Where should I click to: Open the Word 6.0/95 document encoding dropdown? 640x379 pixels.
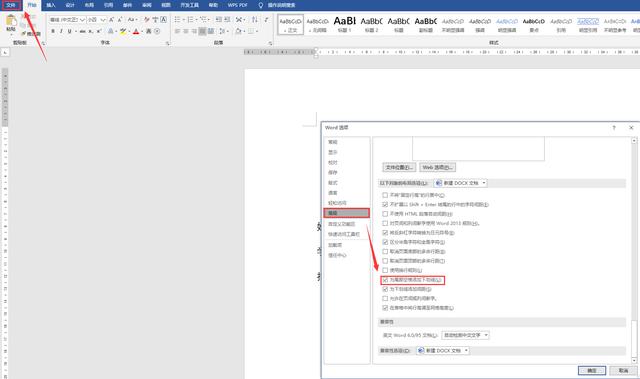coord(465,335)
